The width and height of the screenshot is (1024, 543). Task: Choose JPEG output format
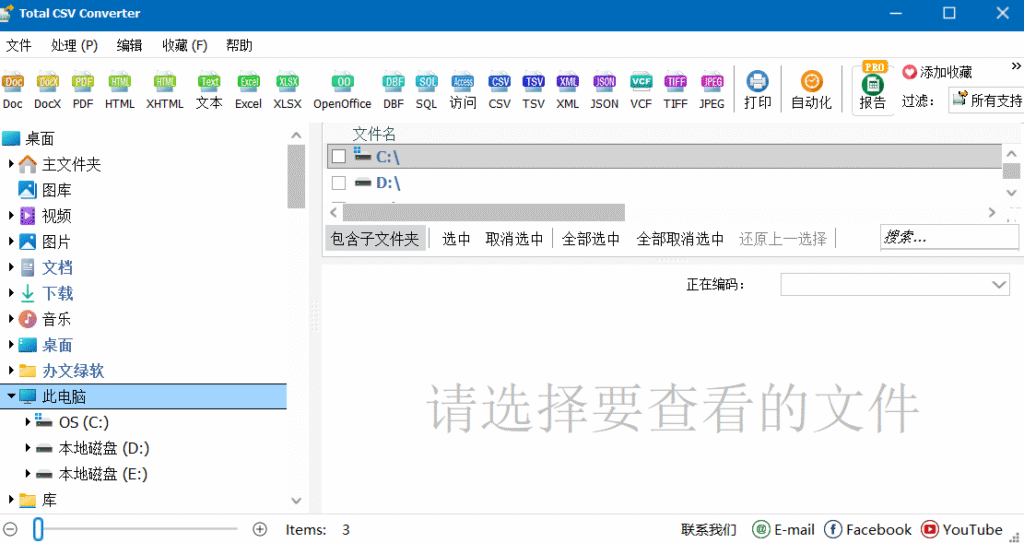712,90
